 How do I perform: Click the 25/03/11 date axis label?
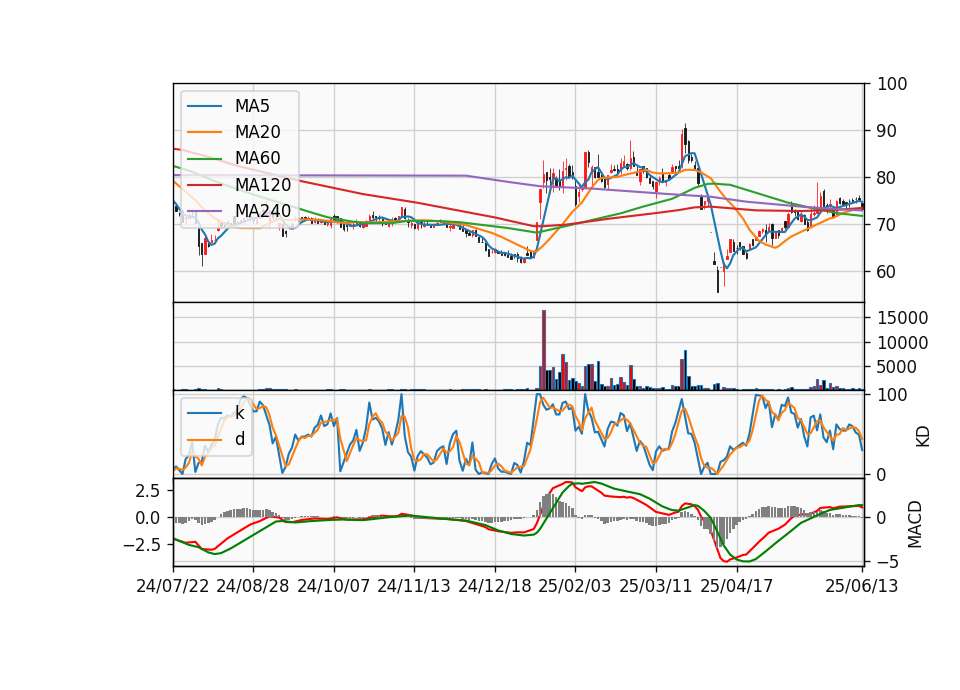[x=656, y=587]
